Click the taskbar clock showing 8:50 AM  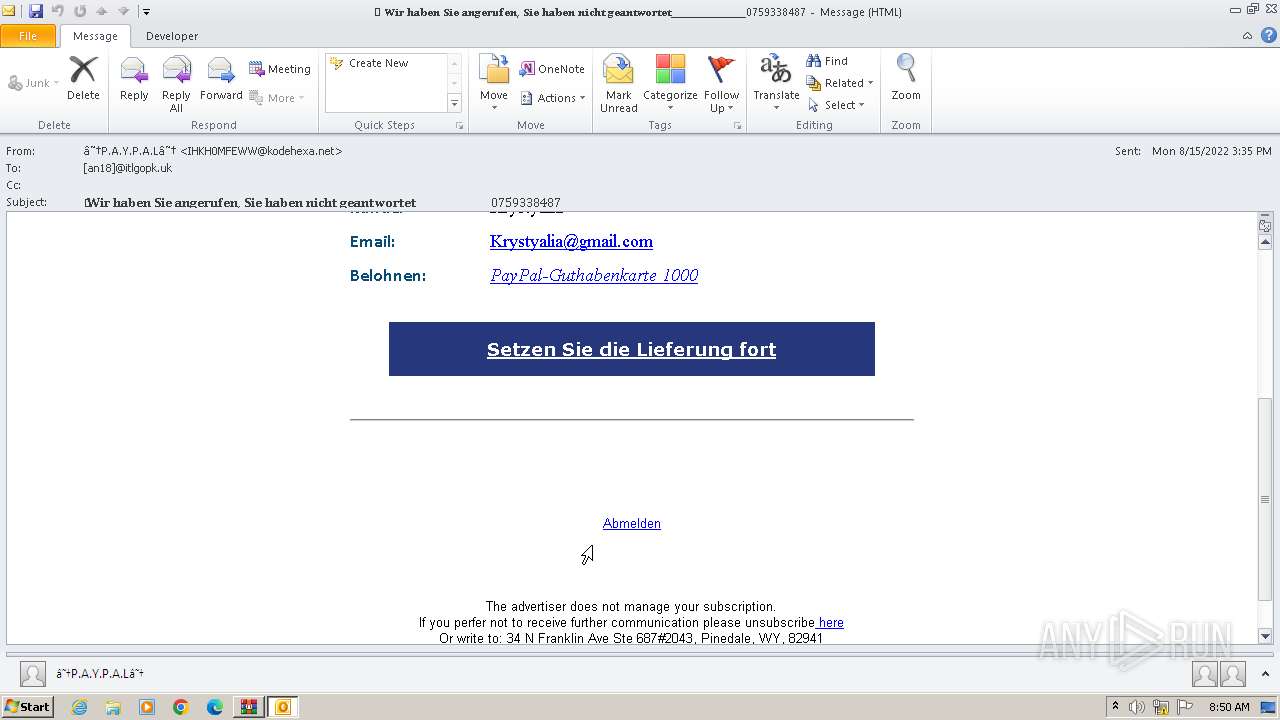click(1229, 707)
